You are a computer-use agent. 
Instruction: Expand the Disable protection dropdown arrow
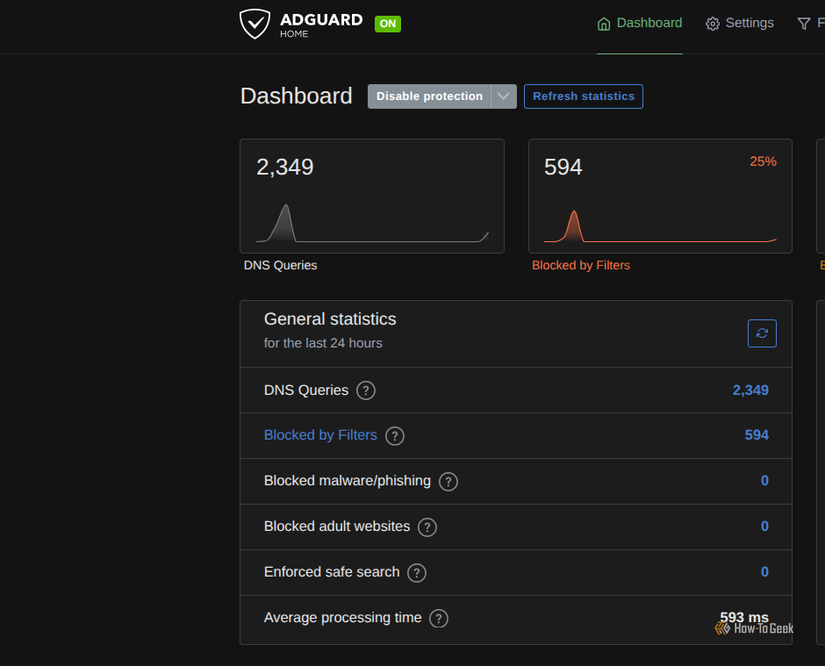[504, 96]
